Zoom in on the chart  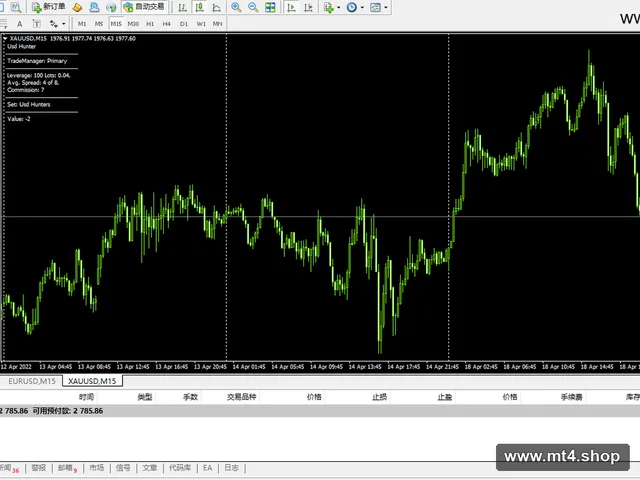point(236,7)
